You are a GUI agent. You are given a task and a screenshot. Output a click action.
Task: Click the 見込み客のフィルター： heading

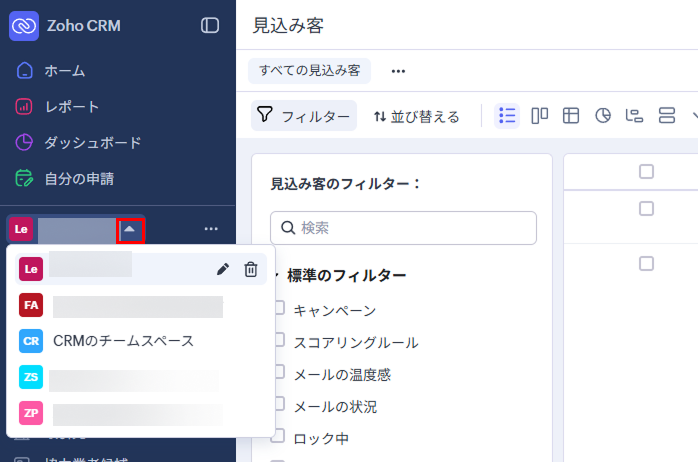(x=346, y=183)
